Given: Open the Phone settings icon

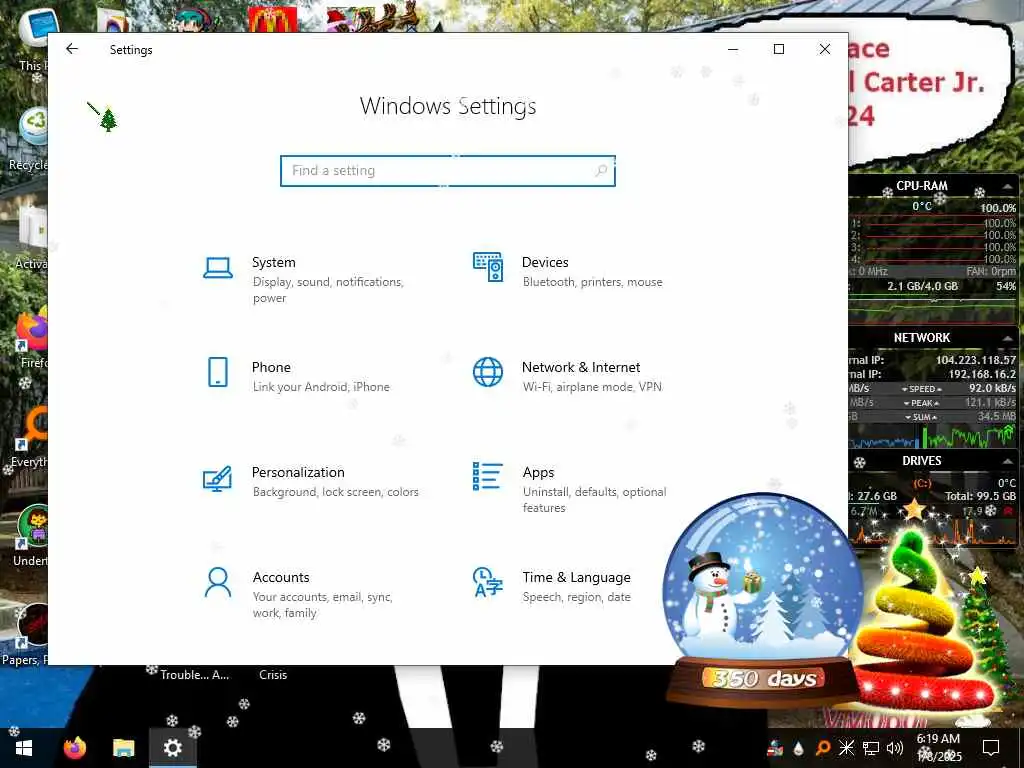Looking at the screenshot, I should coord(218,372).
